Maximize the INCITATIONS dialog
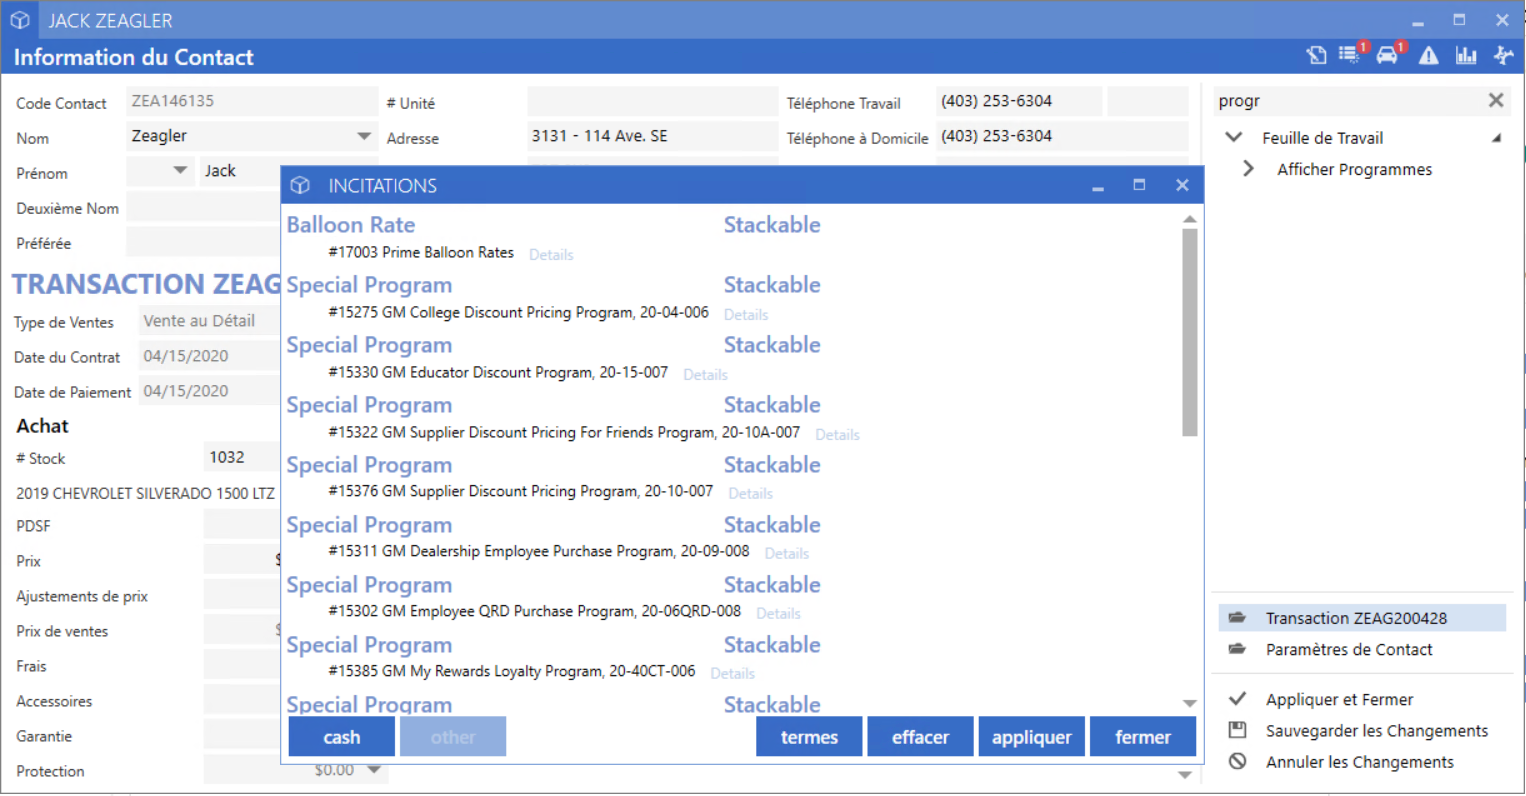Image resolution: width=1526 pixels, height=796 pixels. [1139, 185]
